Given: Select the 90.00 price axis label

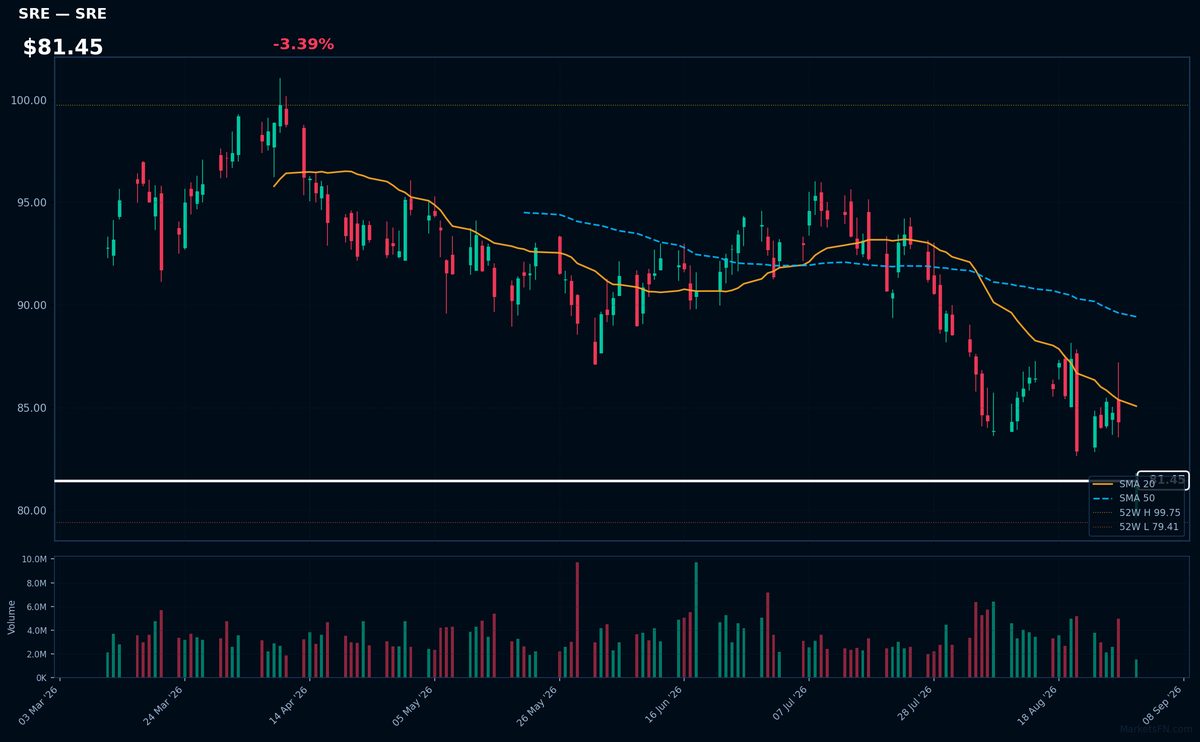Looking at the screenshot, I should [32, 305].
